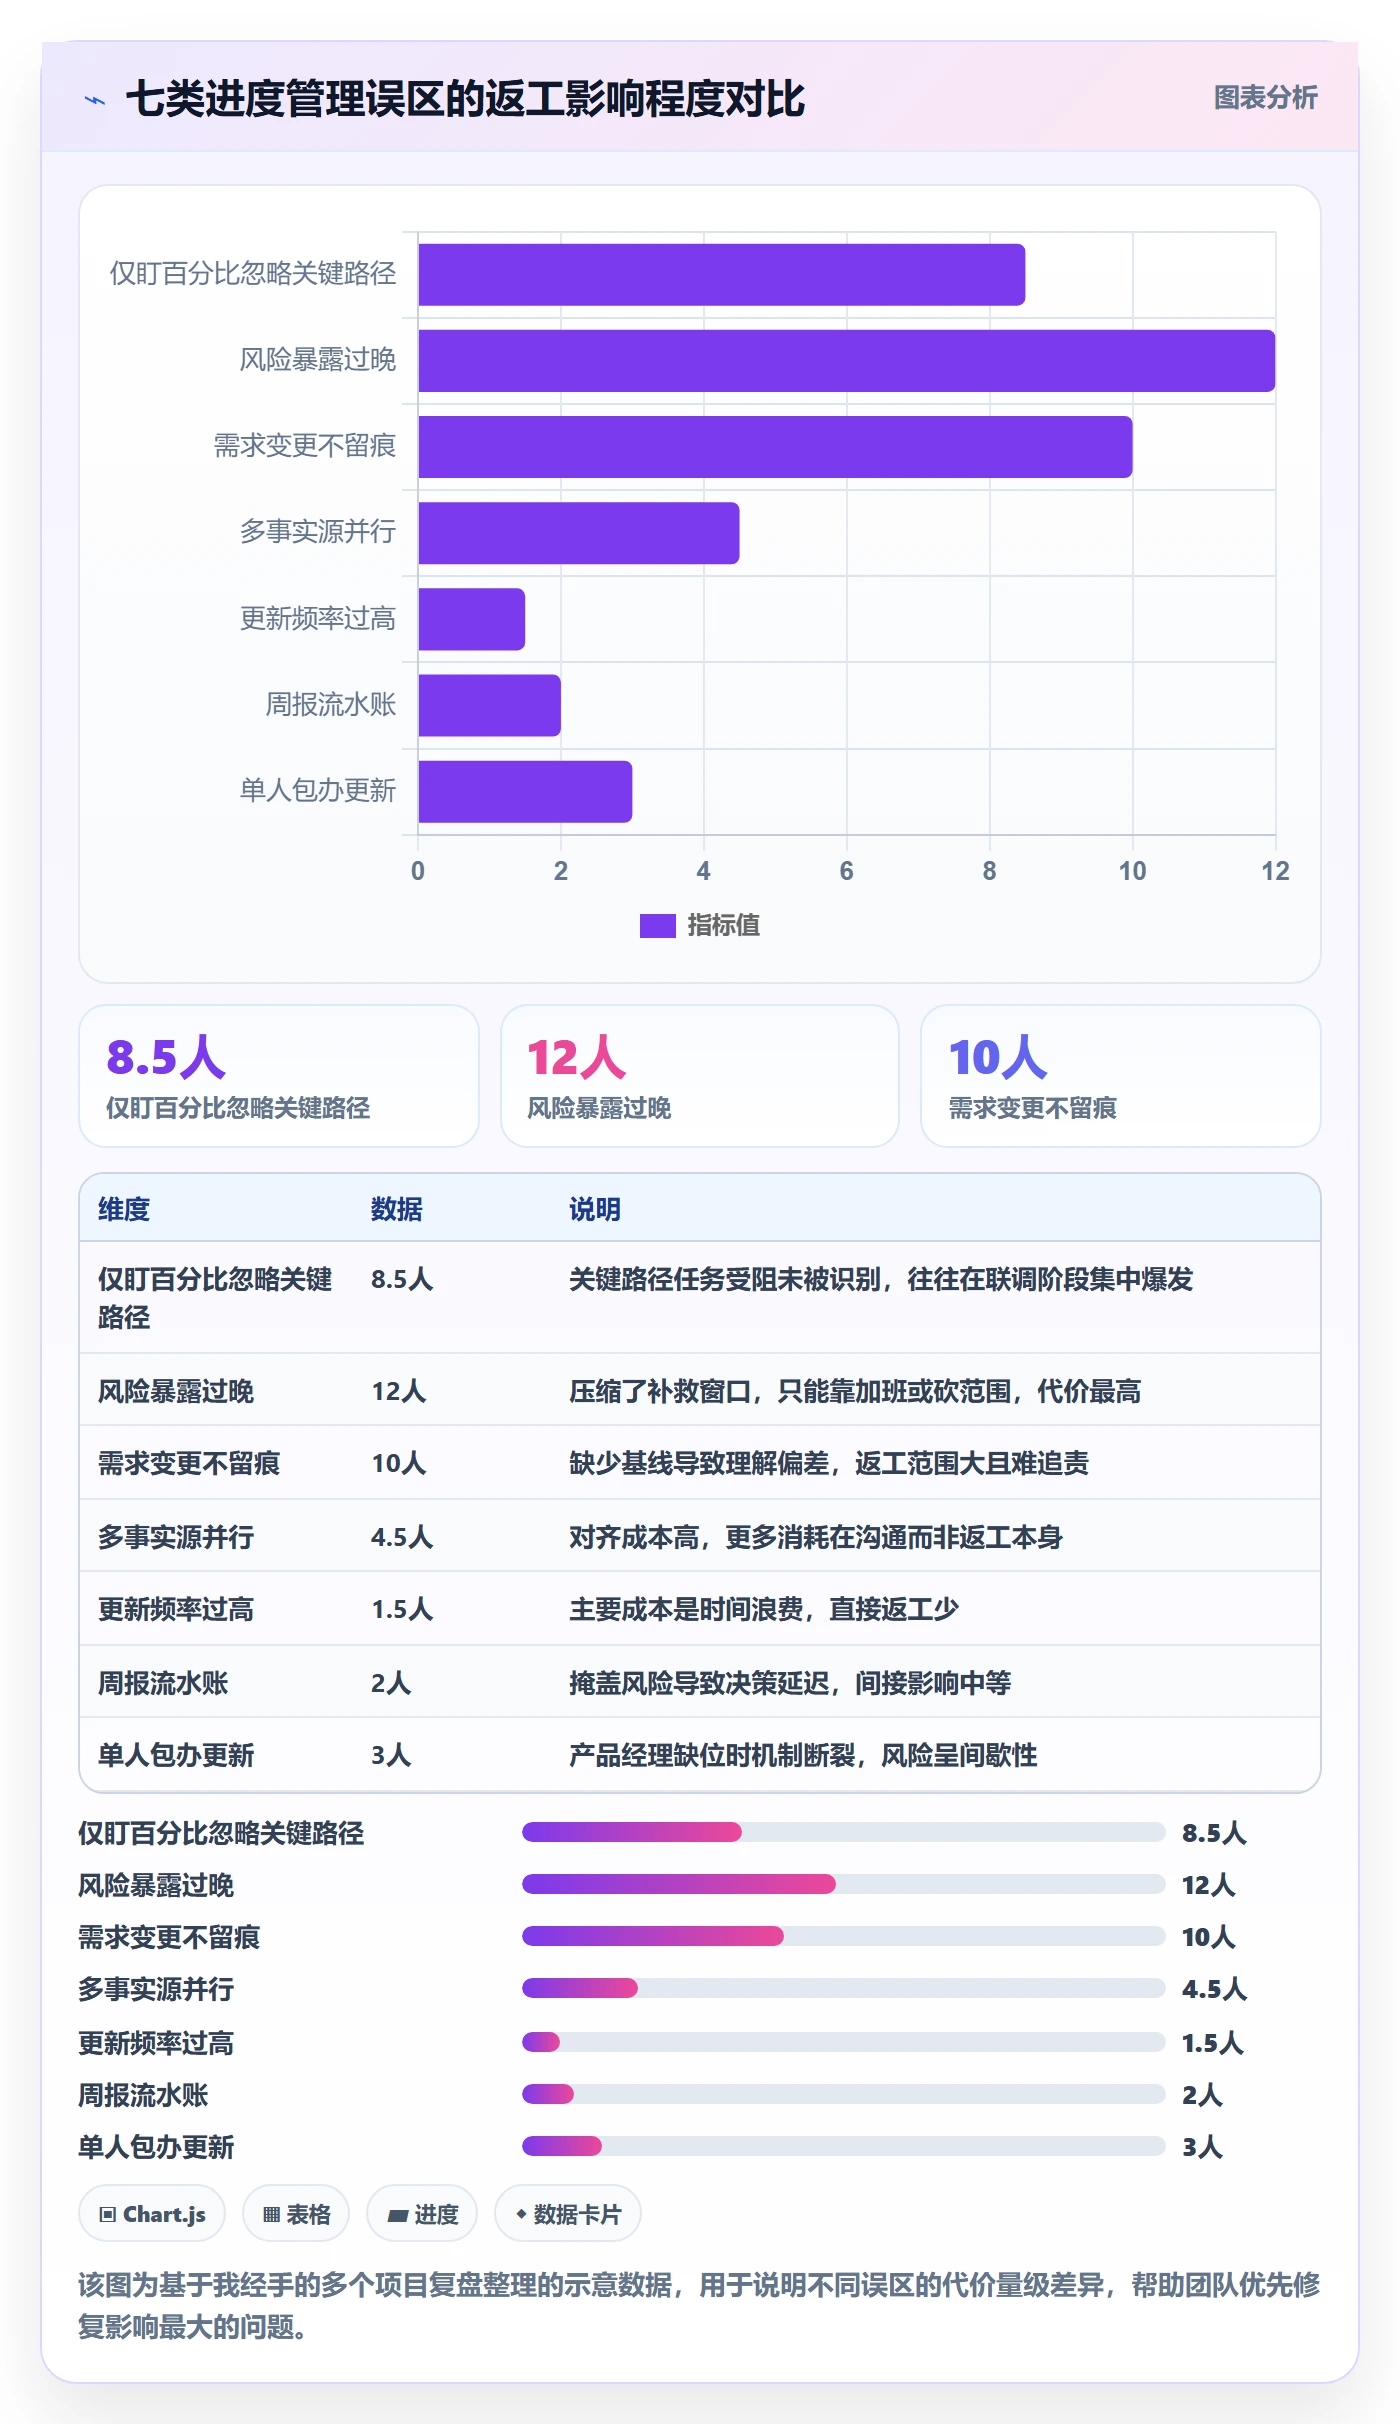1400x2424 pixels.
Task: Click the 需求变更不留痕 progress bar
Action: click(x=843, y=1936)
